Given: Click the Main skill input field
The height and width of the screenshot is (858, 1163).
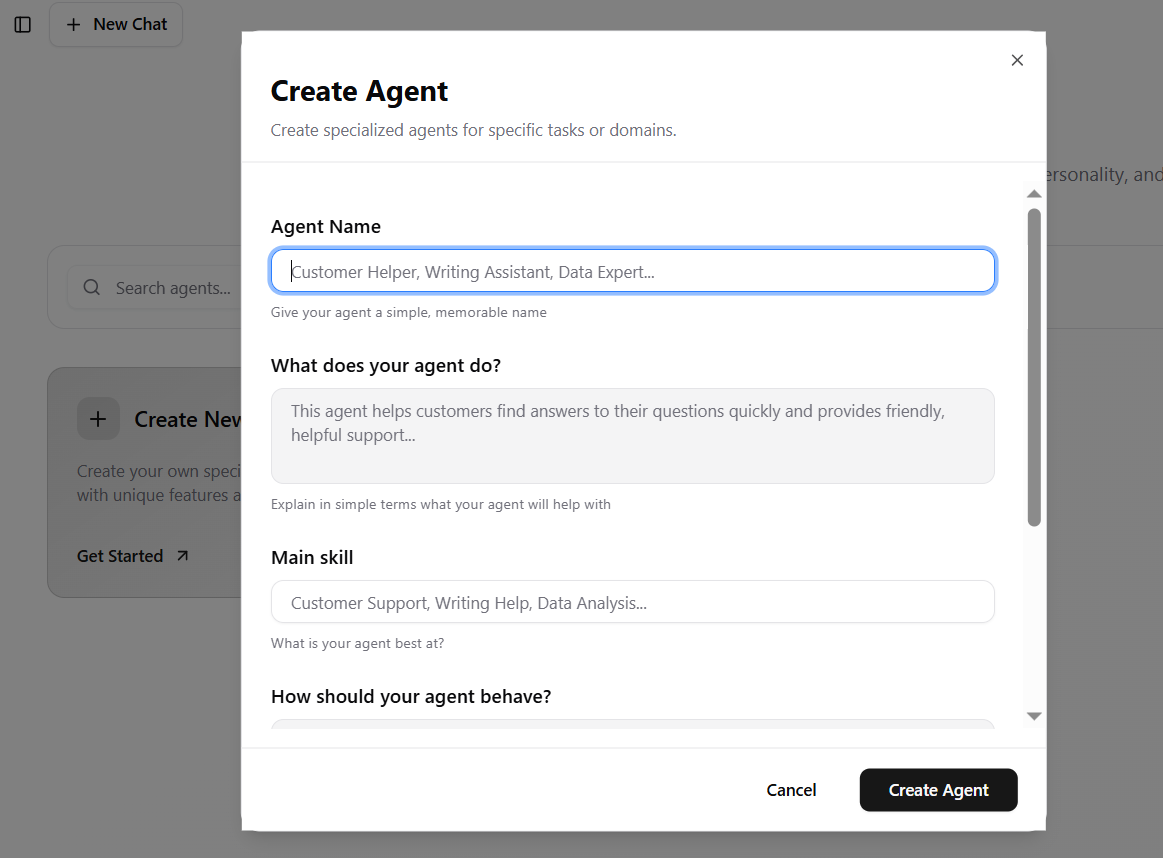Looking at the screenshot, I should pos(632,601).
